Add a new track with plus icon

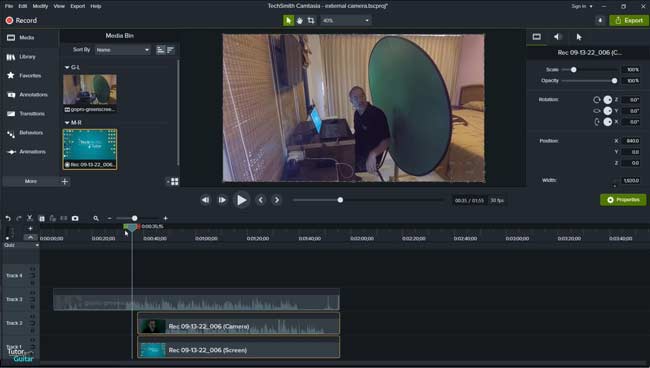tap(30, 229)
